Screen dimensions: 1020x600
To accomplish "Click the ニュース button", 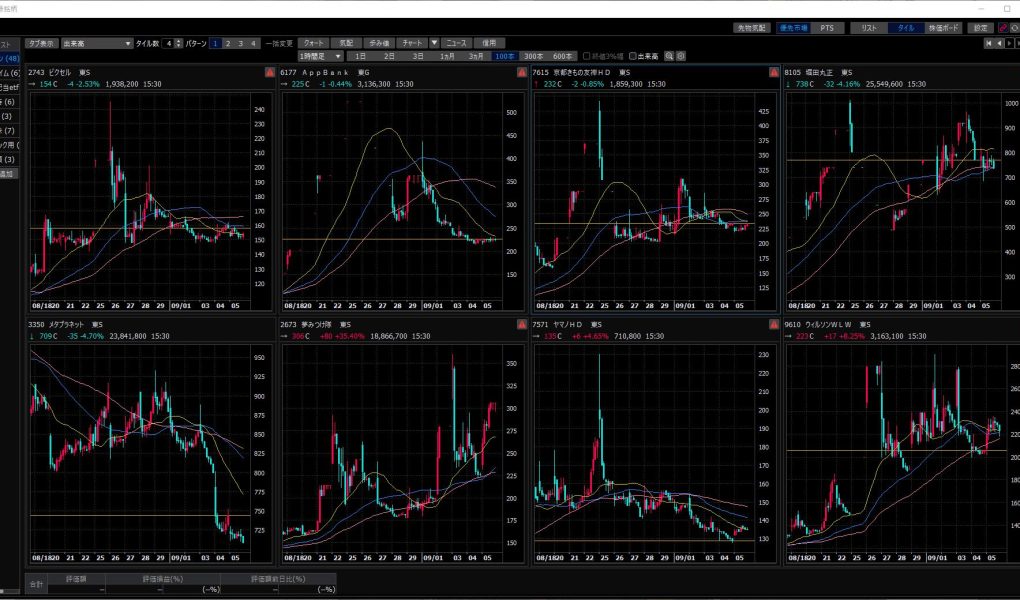I will click(x=456, y=44).
